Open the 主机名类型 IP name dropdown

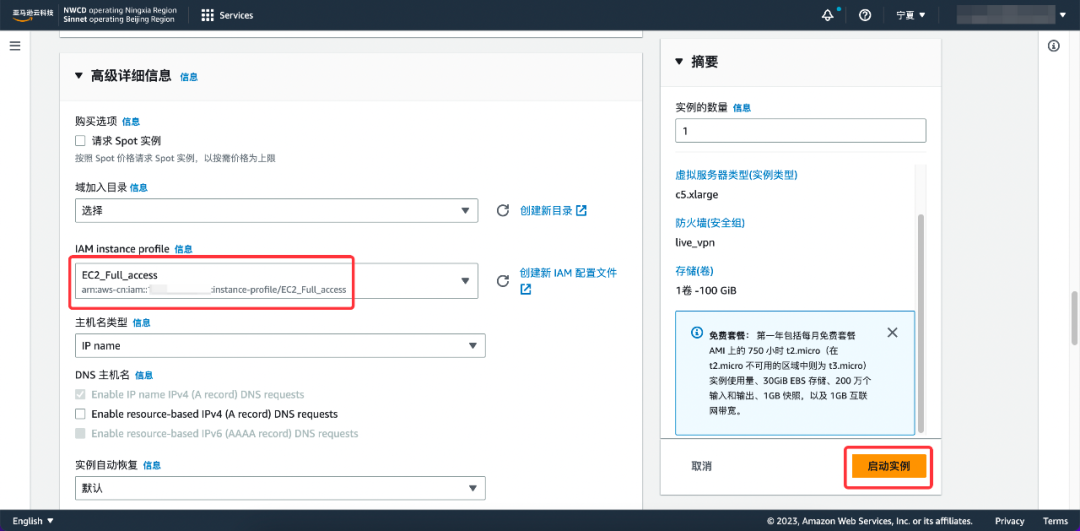point(280,346)
